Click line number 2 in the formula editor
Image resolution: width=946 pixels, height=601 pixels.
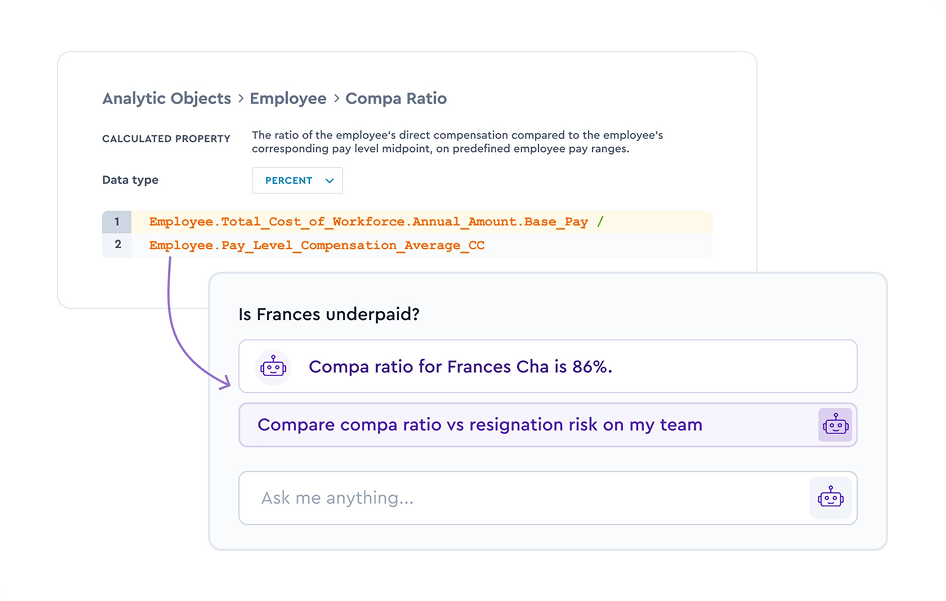(117, 245)
